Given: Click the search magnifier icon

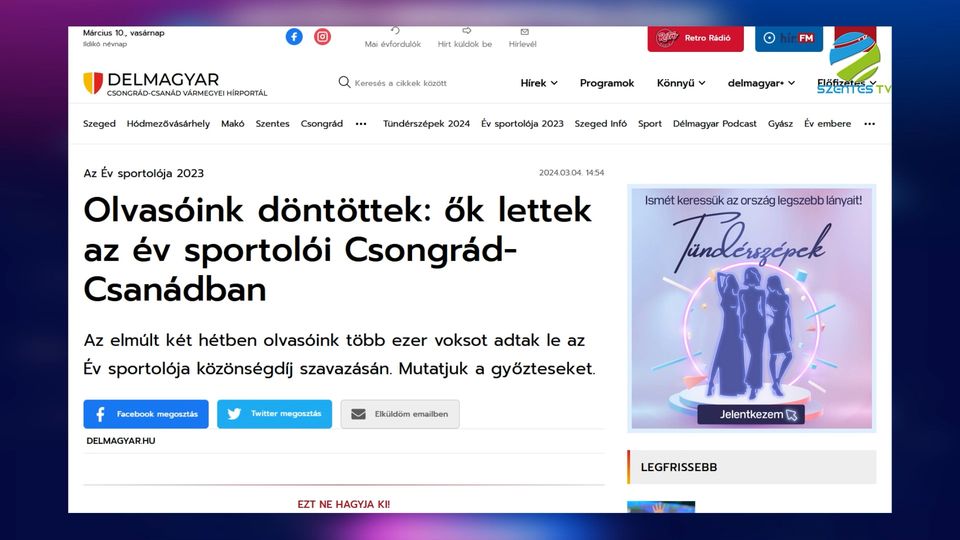Looking at the screenshot, I should [344, 83].
